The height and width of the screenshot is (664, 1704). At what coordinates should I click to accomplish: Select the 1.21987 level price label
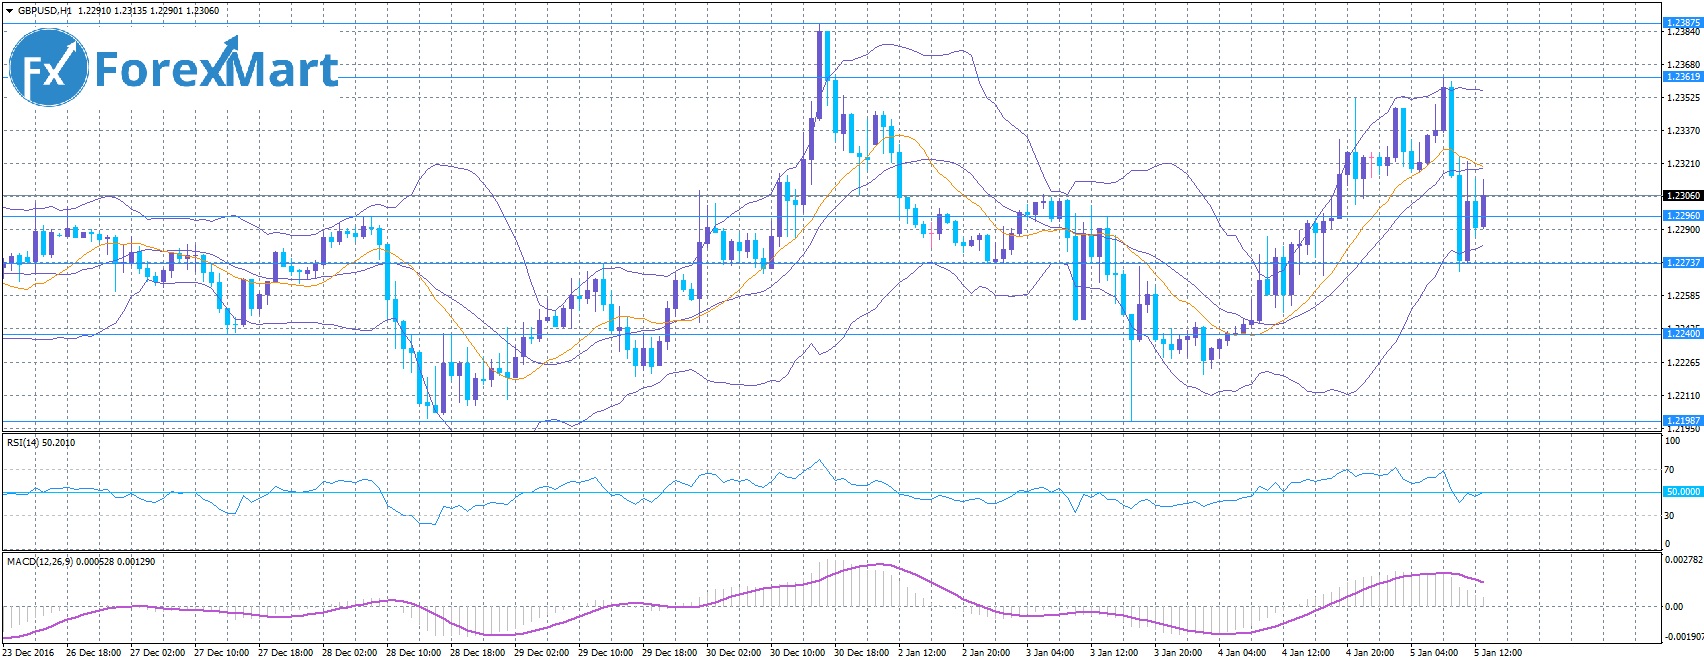pyautogui.click(x=1682, y=421)
